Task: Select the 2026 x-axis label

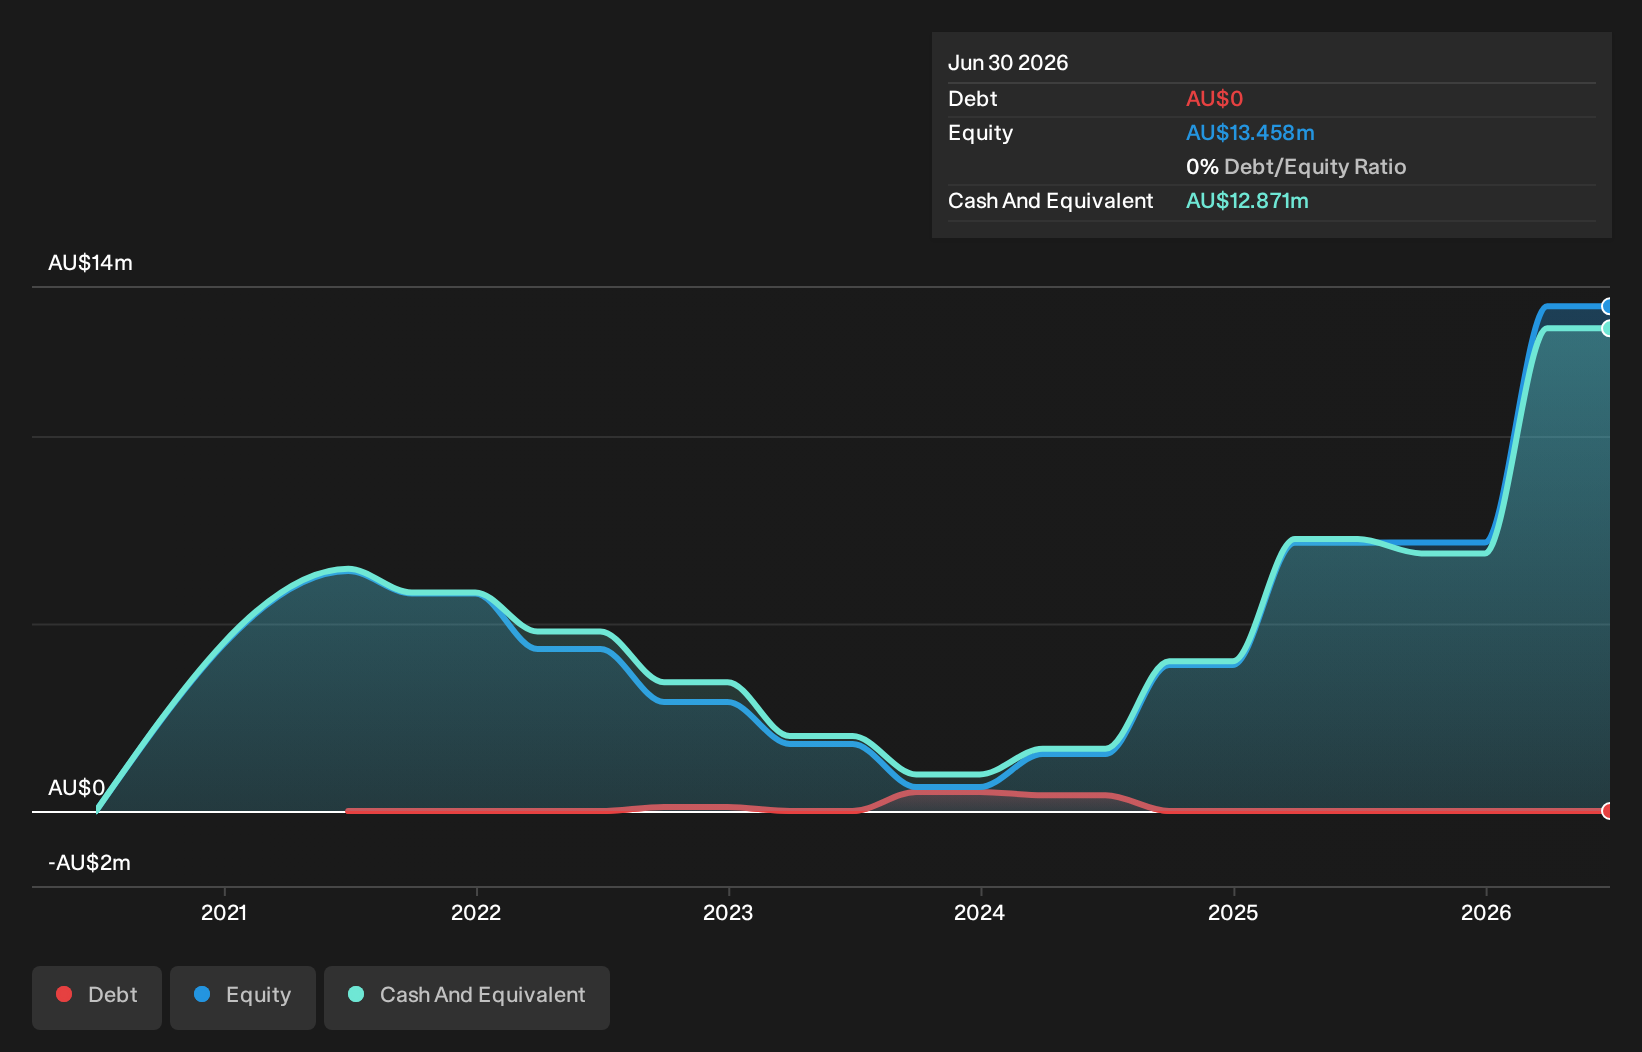Action: tap(1486, 912)
